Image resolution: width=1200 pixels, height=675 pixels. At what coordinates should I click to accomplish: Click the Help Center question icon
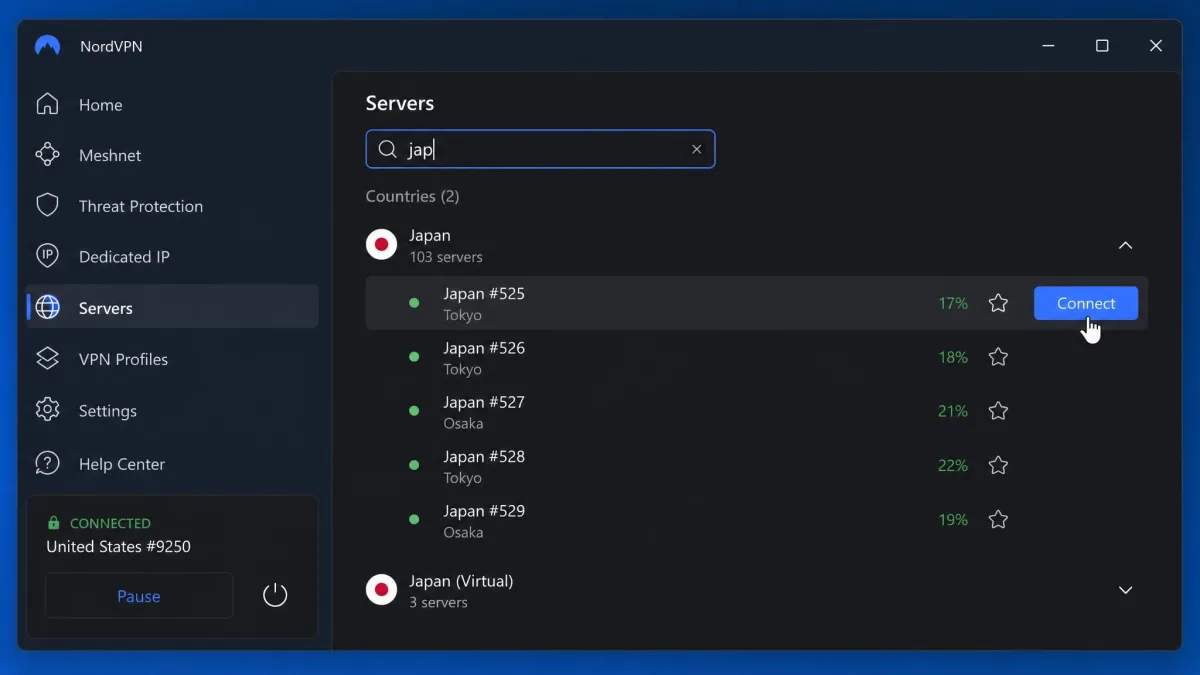[x=47, y=463]
